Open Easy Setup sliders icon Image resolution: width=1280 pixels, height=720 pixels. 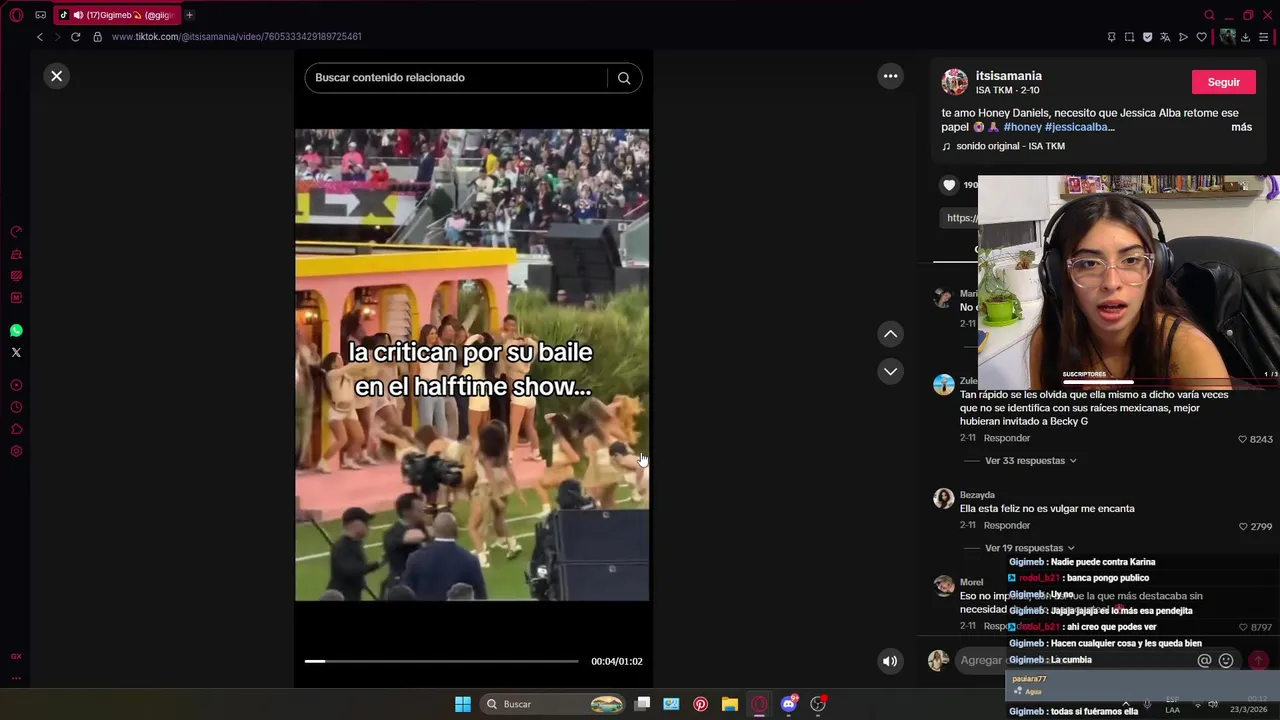click(x=1263, y=37)
